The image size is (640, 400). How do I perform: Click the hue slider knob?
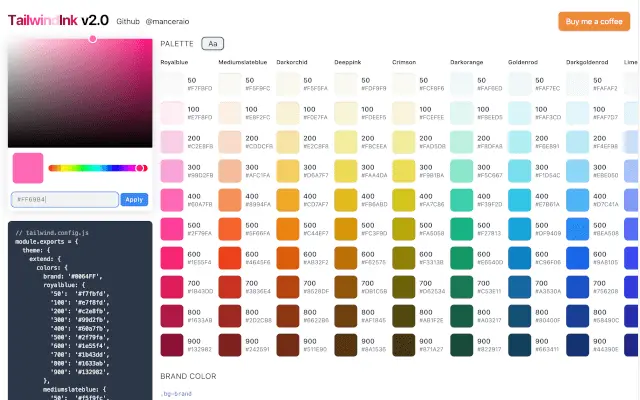pos(140,168)
